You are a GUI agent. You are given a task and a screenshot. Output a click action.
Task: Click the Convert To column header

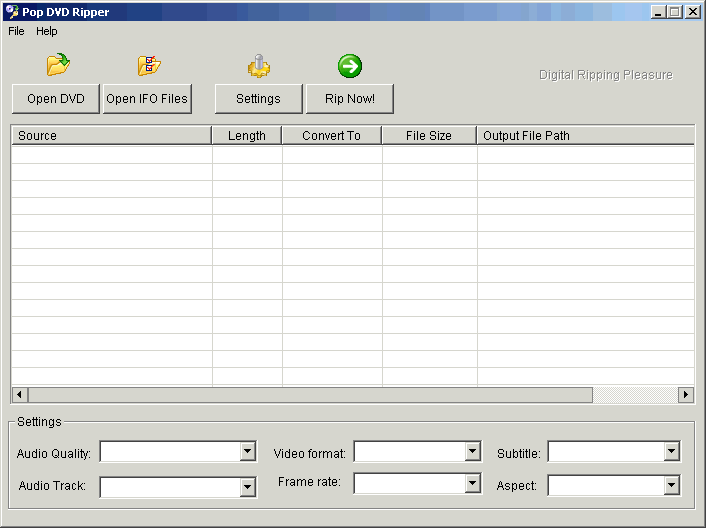point(332,135)
